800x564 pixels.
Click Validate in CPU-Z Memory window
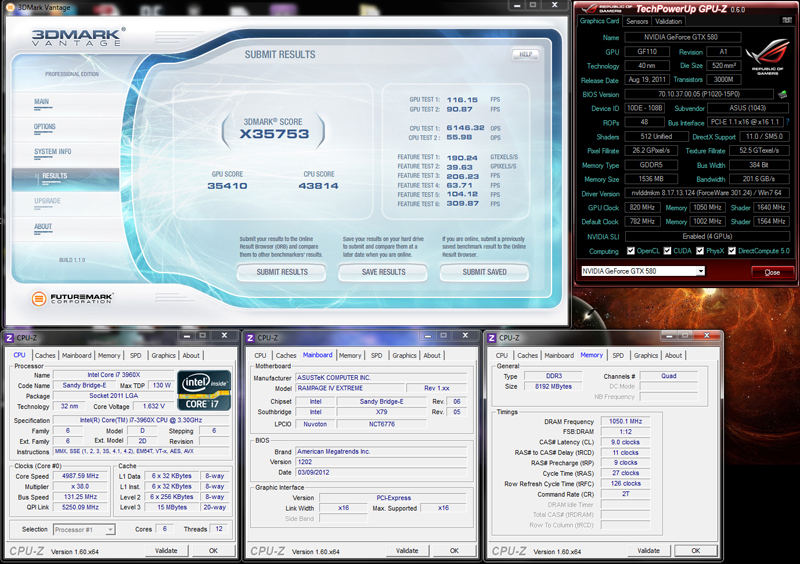pos(648,551)
